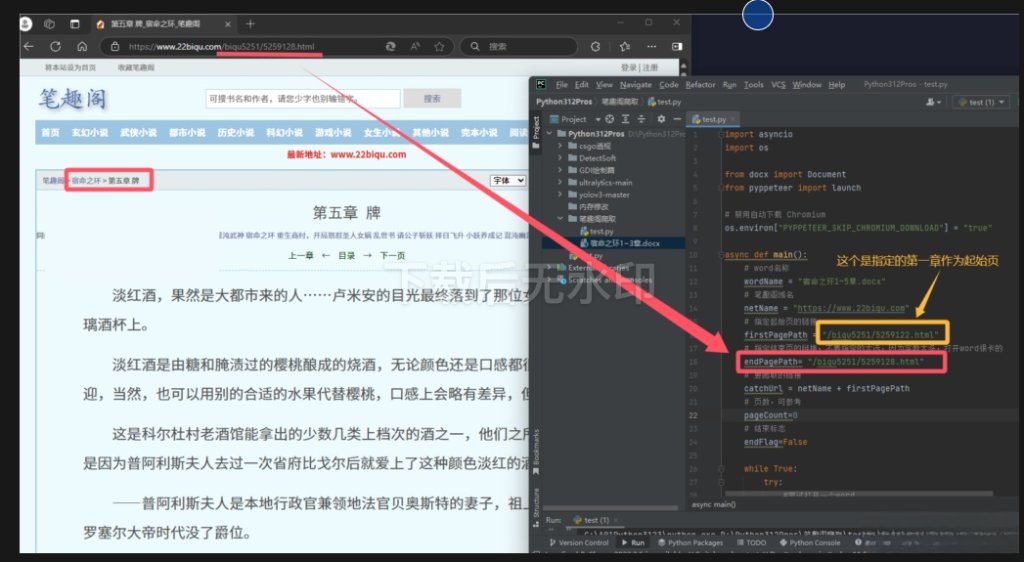The image size is (1024, 562).
Task: Open the PyCharm VCS menu
Action: [x=778, y=85]
